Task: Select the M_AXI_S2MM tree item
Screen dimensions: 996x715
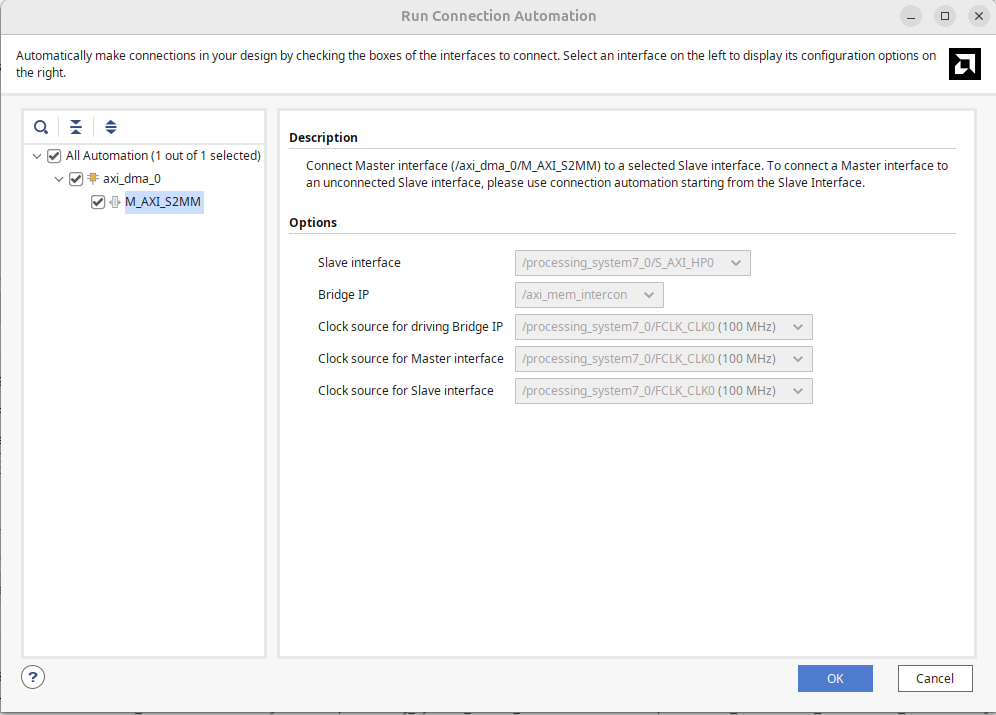Action: [x=163, y=202]
